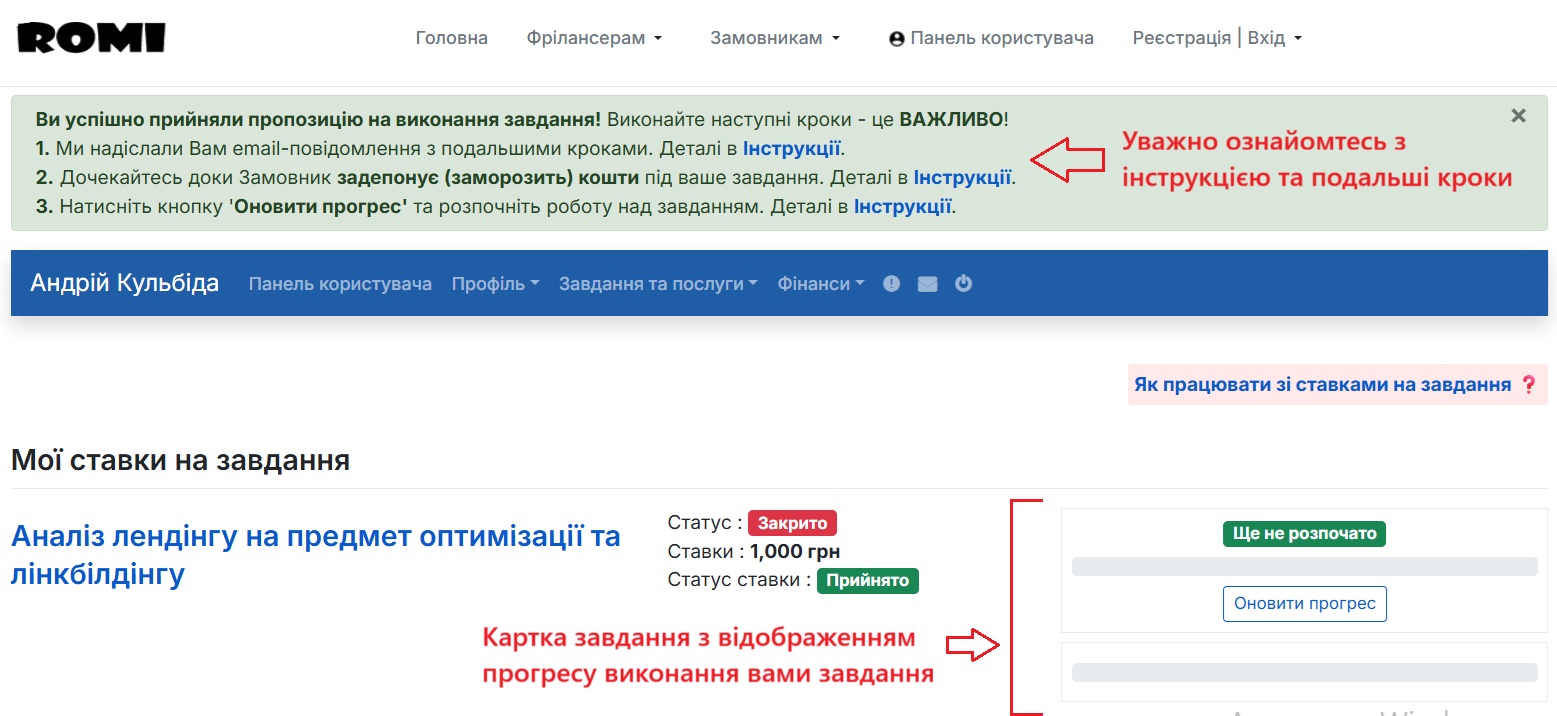This screenshot has height=716, width=1557.
Task: Open the Профіль dropdown
Action: 494,283
